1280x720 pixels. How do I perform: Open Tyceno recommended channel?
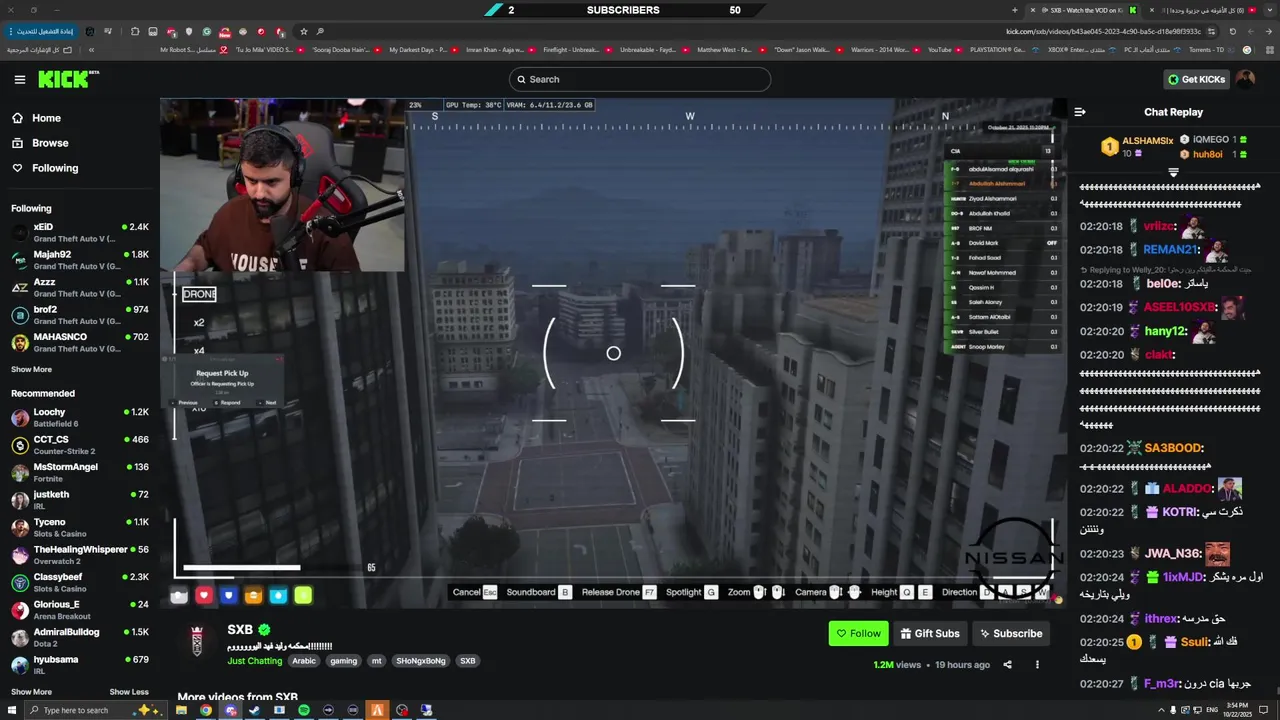[80, 527]
